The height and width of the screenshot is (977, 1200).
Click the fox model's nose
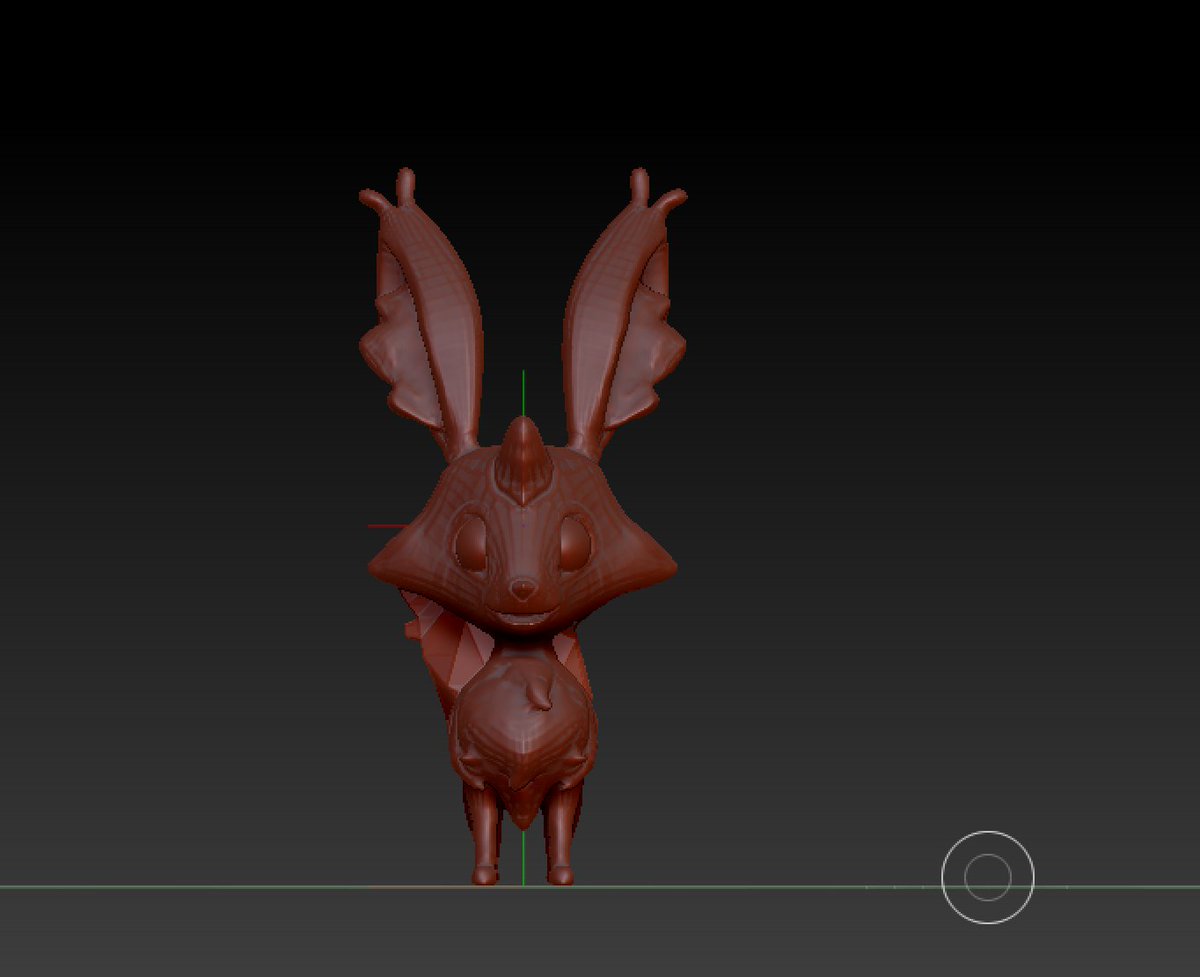(x=522, y=588)
